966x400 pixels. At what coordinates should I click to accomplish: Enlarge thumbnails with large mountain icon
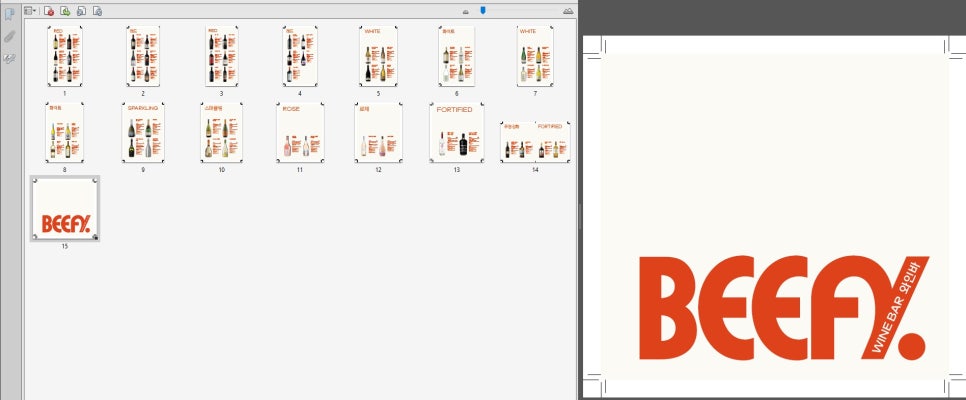568,11
